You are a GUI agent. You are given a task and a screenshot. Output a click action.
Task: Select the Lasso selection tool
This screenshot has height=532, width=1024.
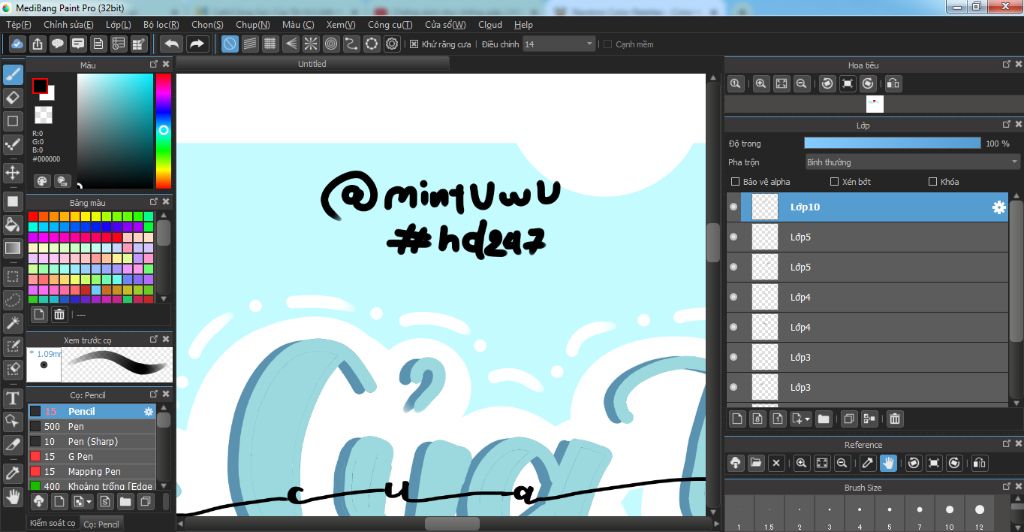point(12,300)
